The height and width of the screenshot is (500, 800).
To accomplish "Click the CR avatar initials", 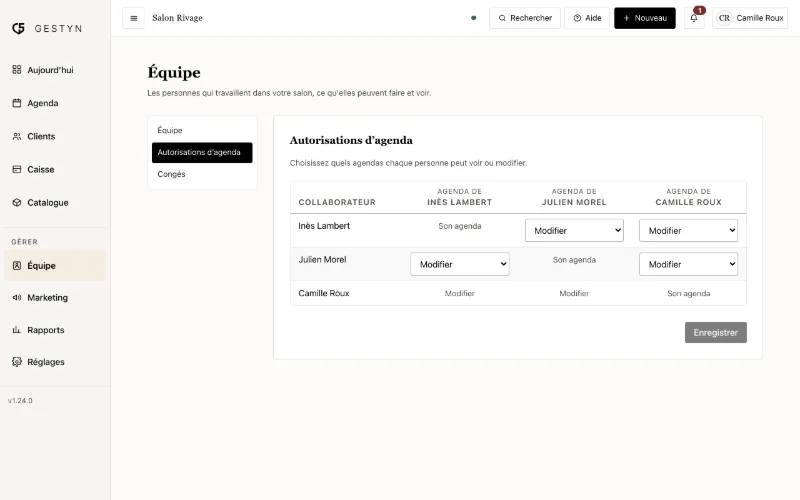I will [724, 18].
